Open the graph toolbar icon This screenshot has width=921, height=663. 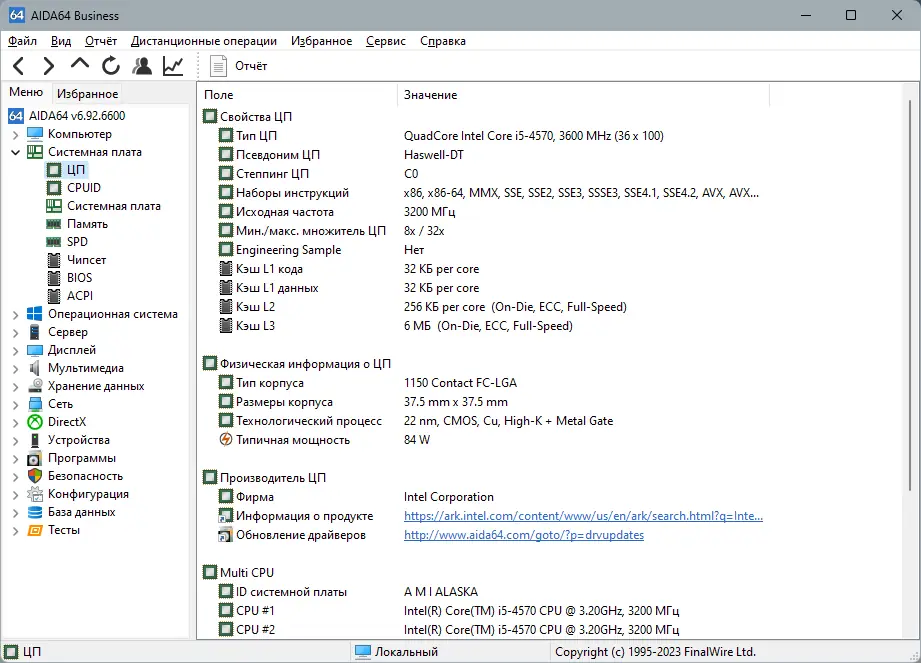pos(171,64)
